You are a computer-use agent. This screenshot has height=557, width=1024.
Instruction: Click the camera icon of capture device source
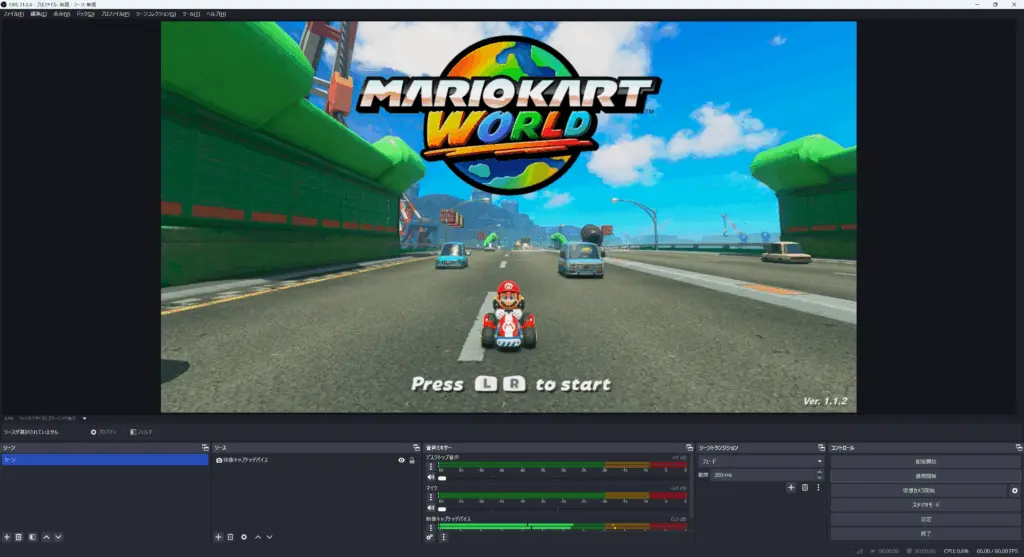(219, 460)
